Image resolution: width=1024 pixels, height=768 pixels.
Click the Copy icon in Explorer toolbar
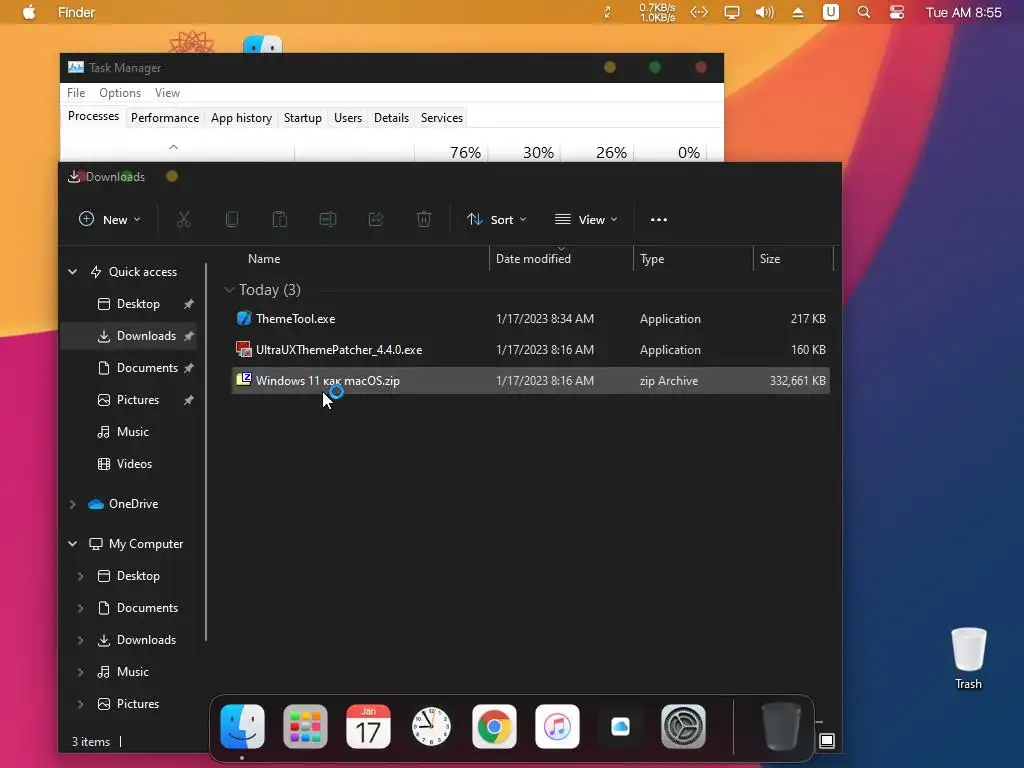coord(232,219)
